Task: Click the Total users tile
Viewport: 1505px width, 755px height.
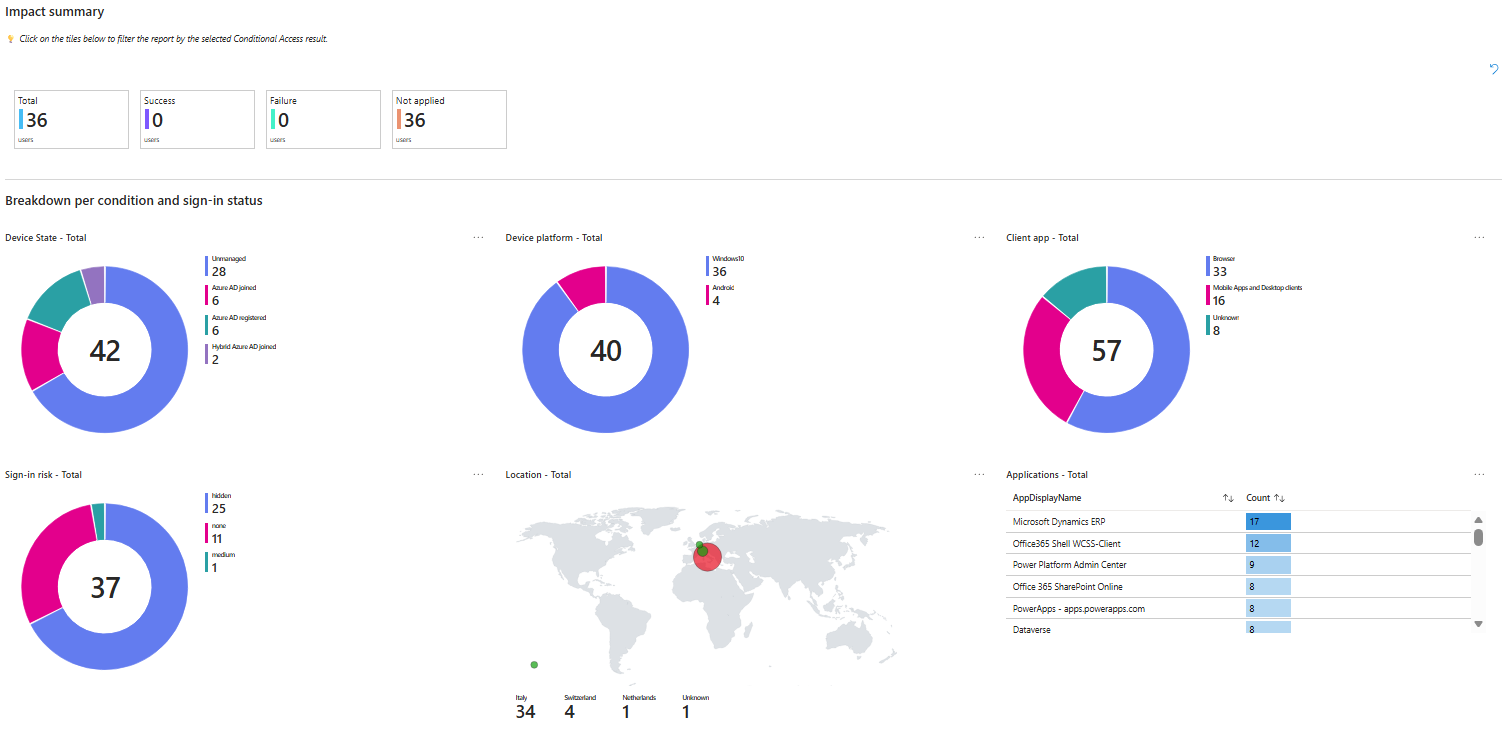Action: click(71, 119)
